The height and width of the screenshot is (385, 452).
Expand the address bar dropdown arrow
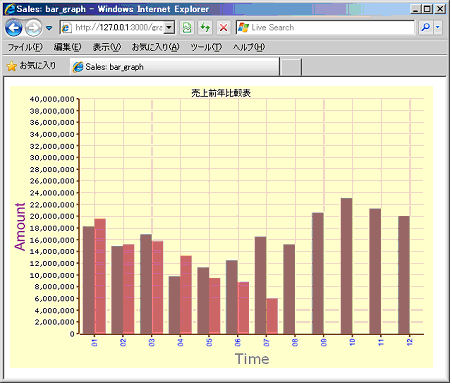(x=169, y=27)
